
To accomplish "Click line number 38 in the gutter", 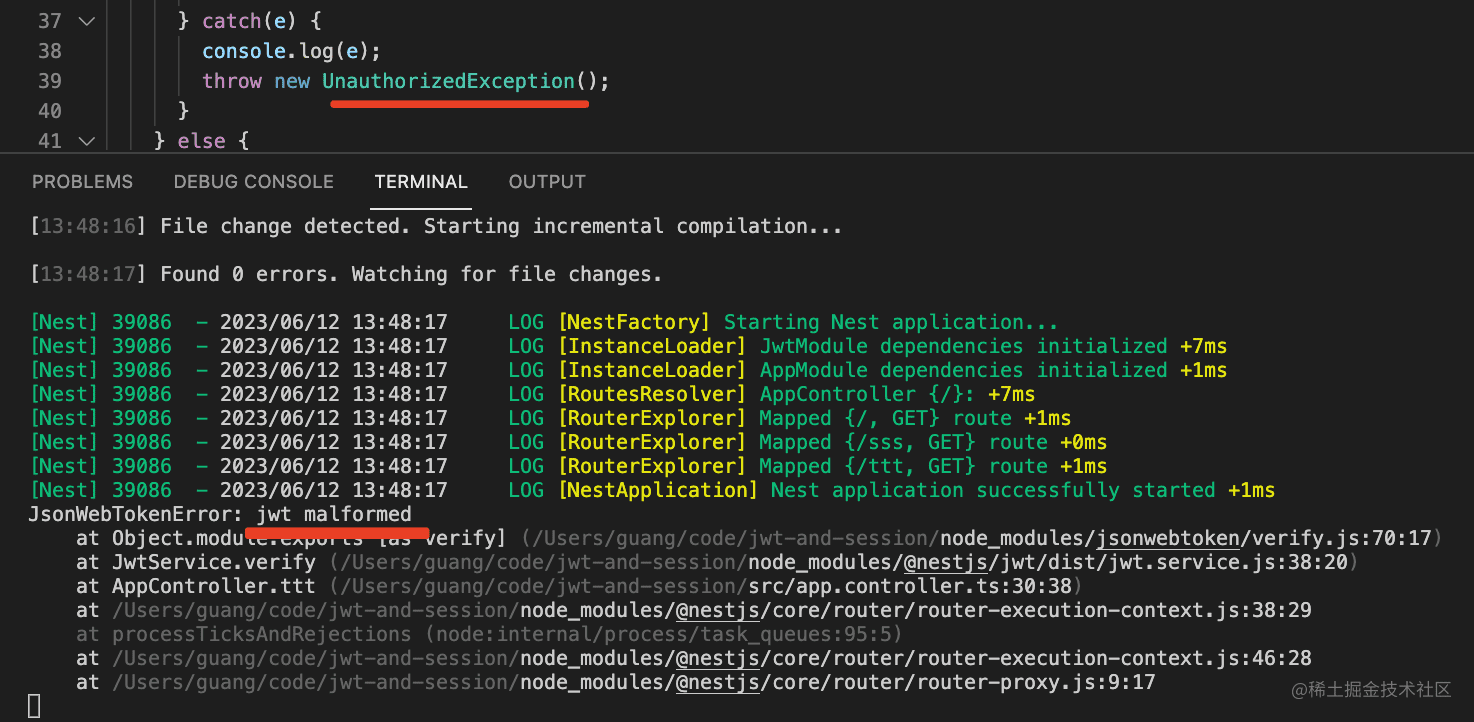I will (x=49, y=51).
